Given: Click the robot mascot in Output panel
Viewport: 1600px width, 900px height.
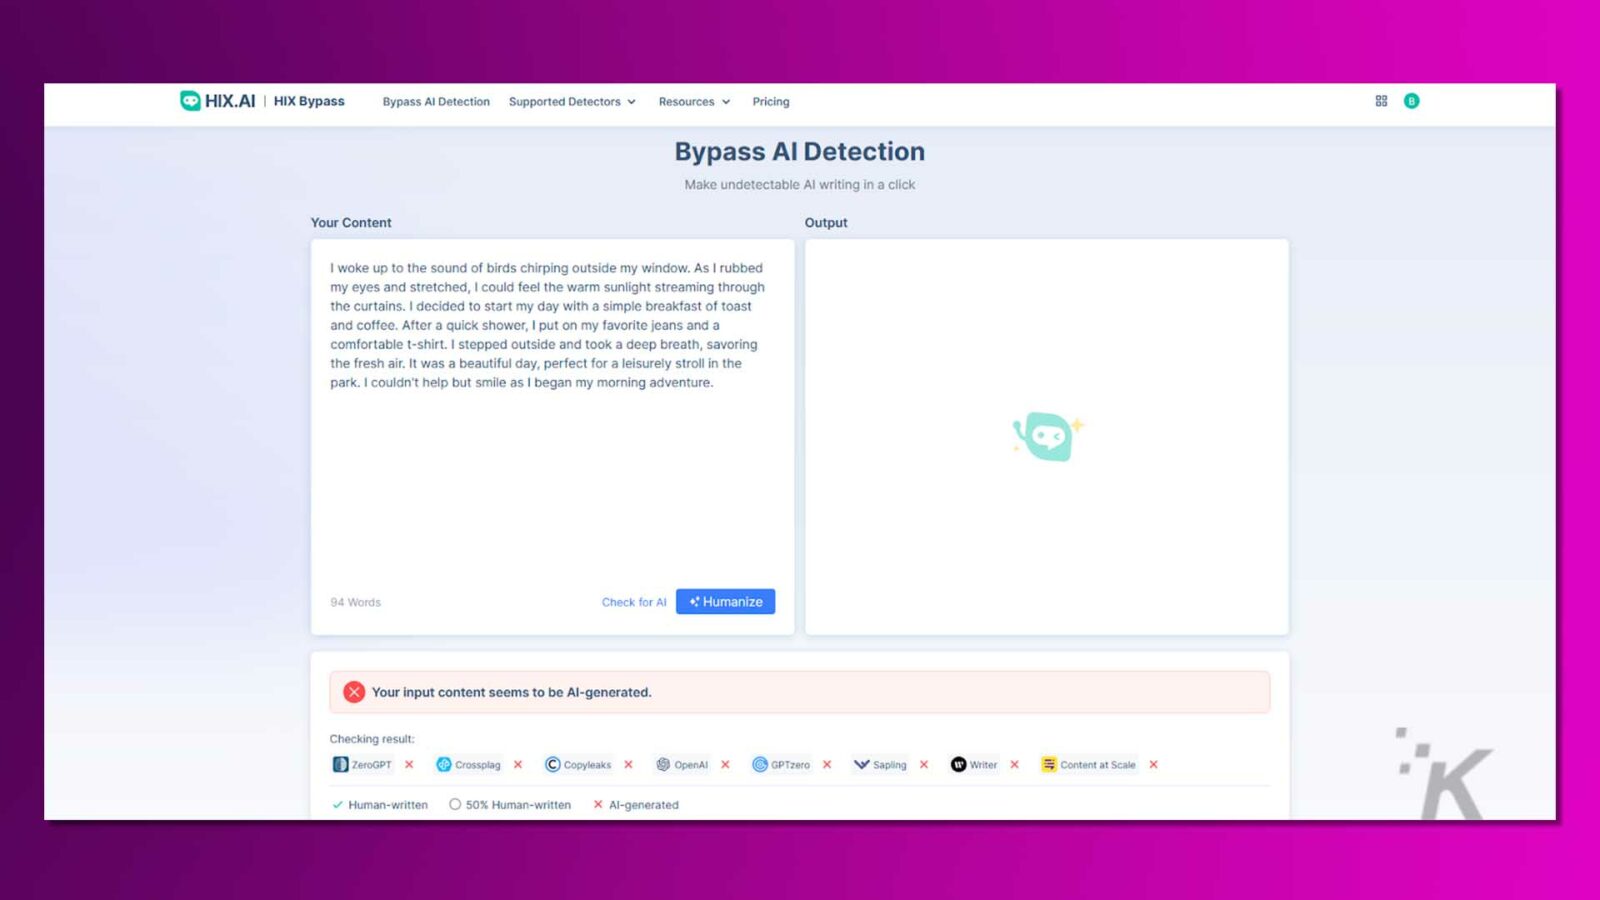Looking at the screenshot, I should (x=1047, y=436).
